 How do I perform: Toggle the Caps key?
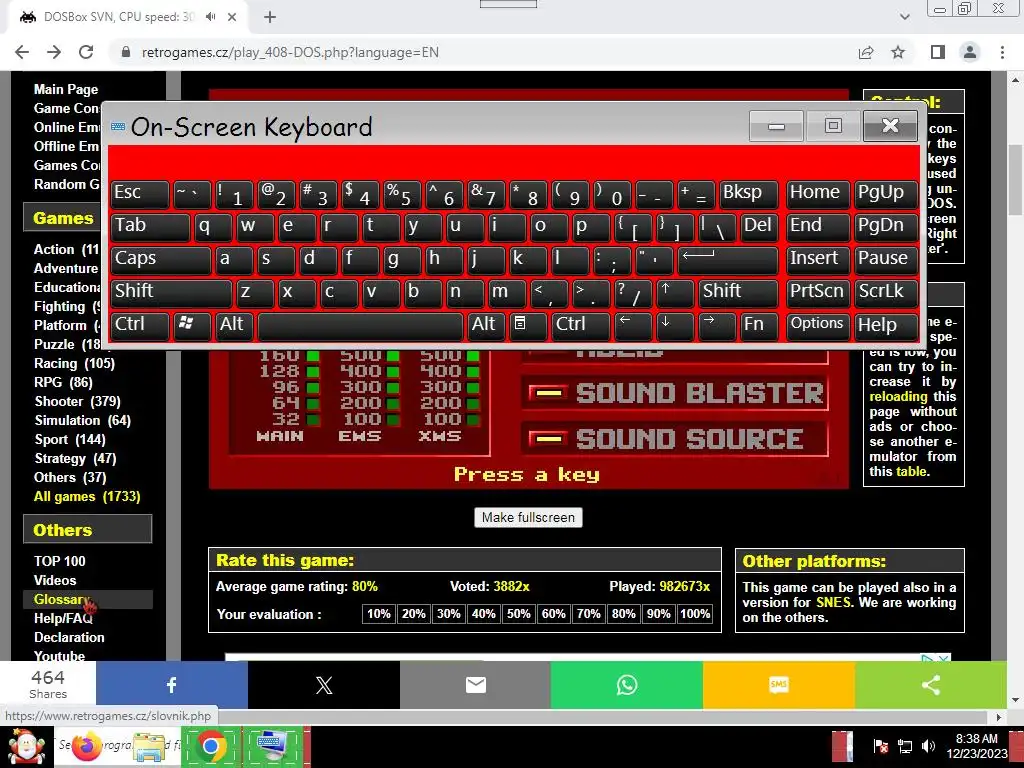click(161, 260)
